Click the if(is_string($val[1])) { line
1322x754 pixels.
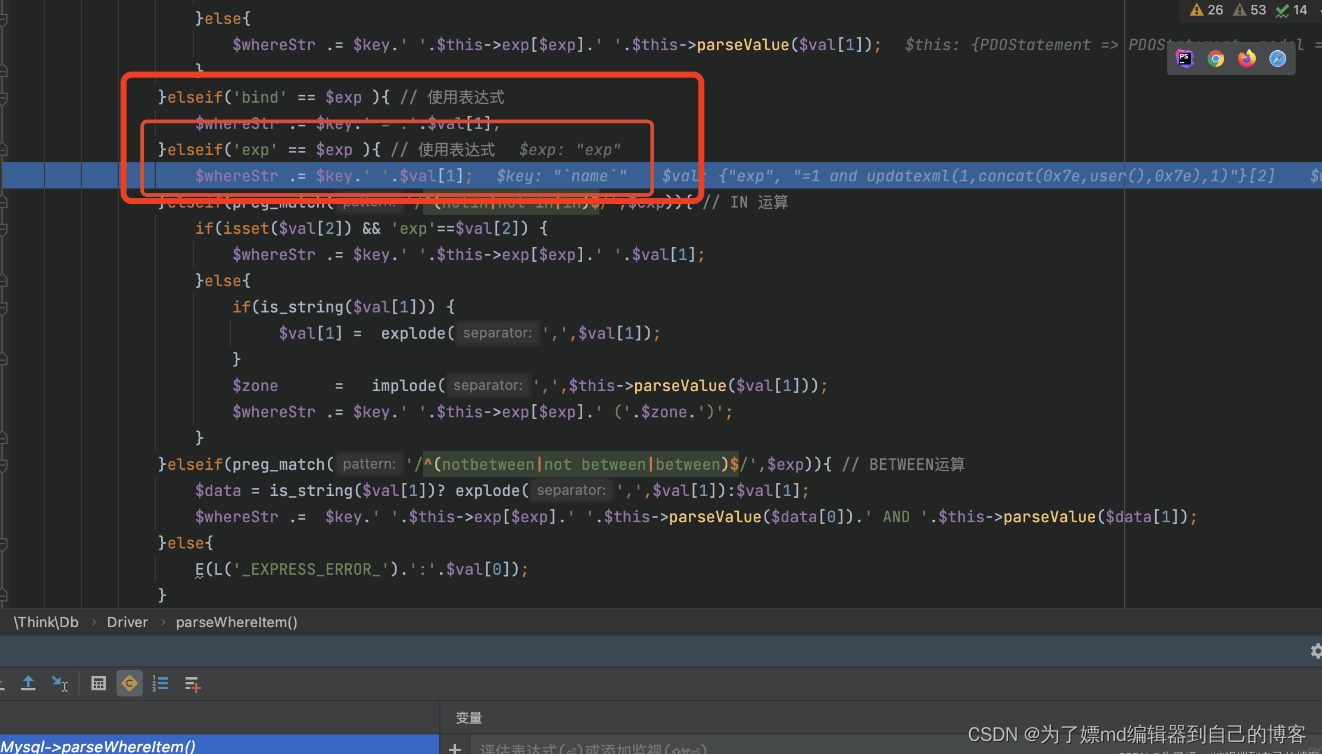344,307
